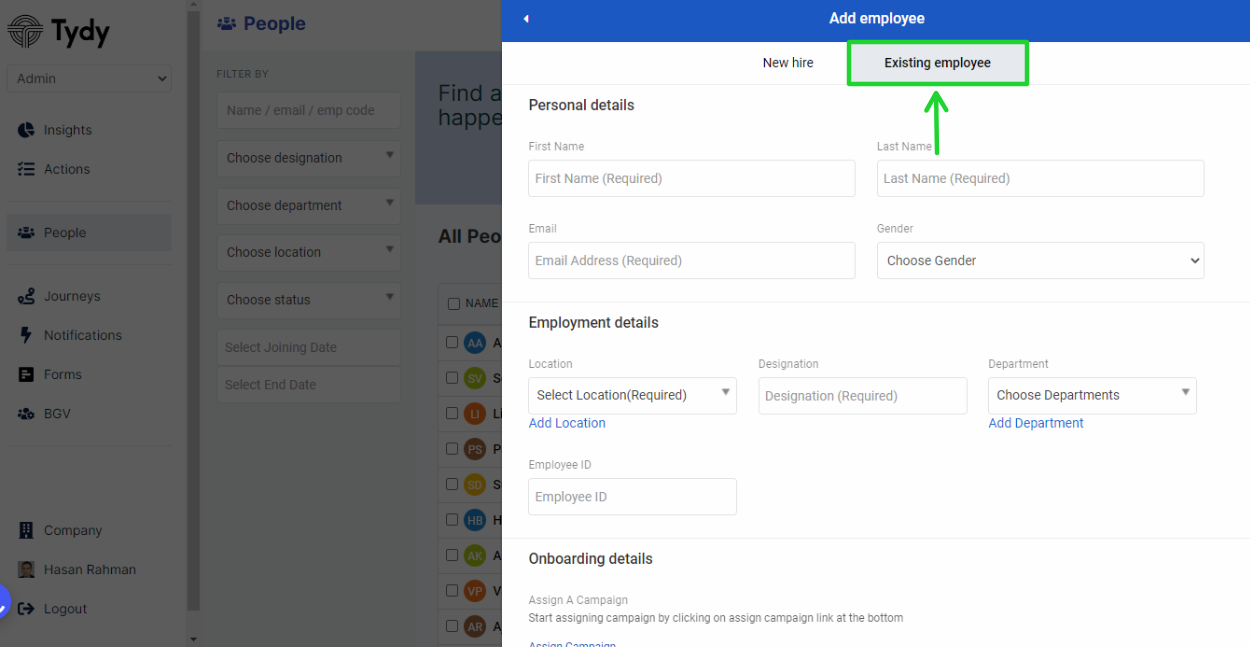Click the Designation input field
This screenshot has width=1250, height=647.
click(x=863, y=396)
